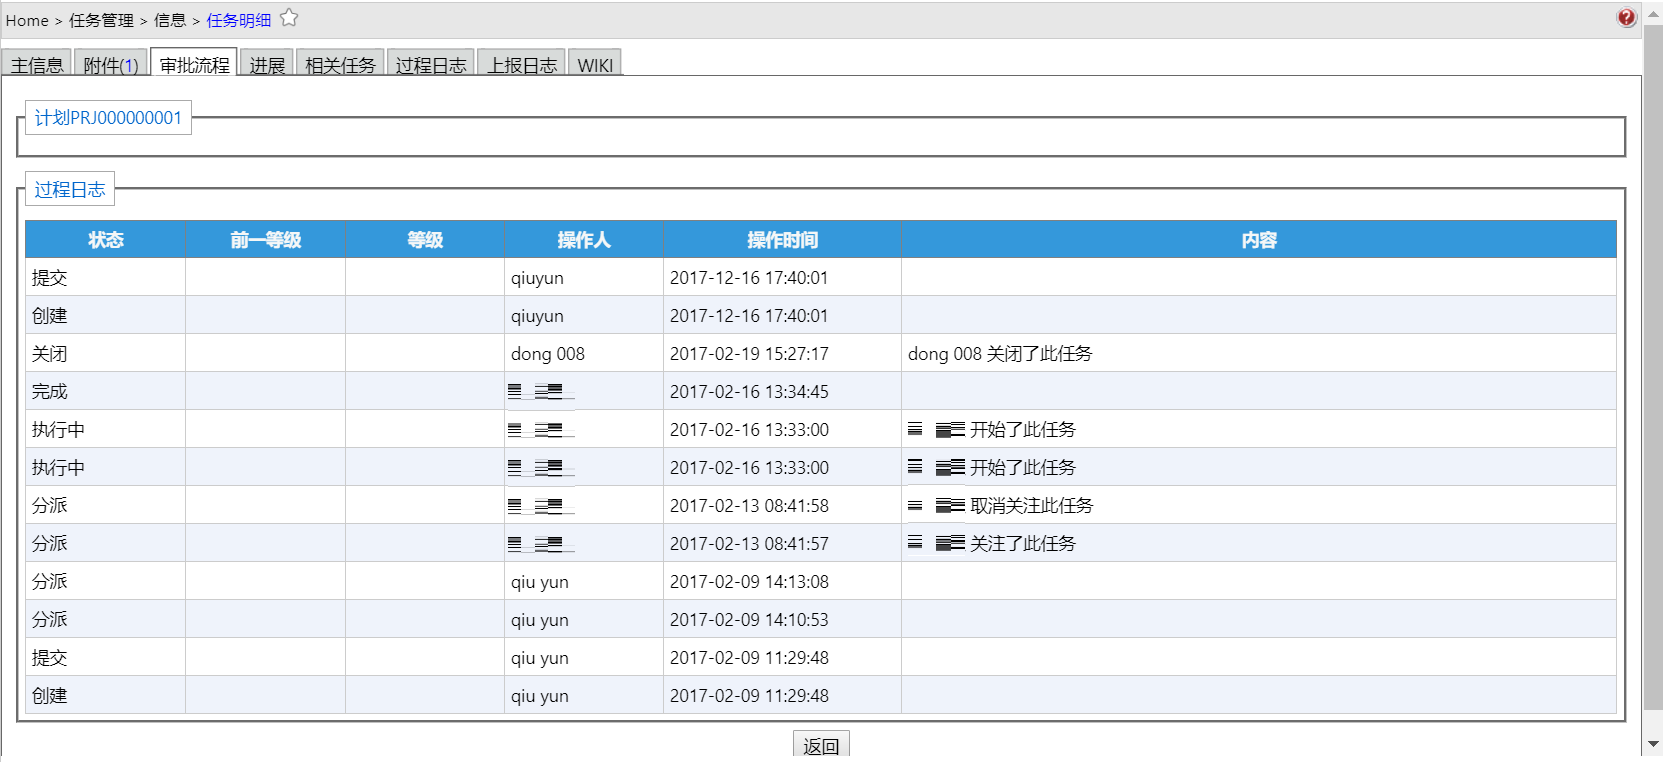The height and width of the screenshot is (762, 1663).
Task: Click the 前一等级 column header
Action: [x=265, y=240]
